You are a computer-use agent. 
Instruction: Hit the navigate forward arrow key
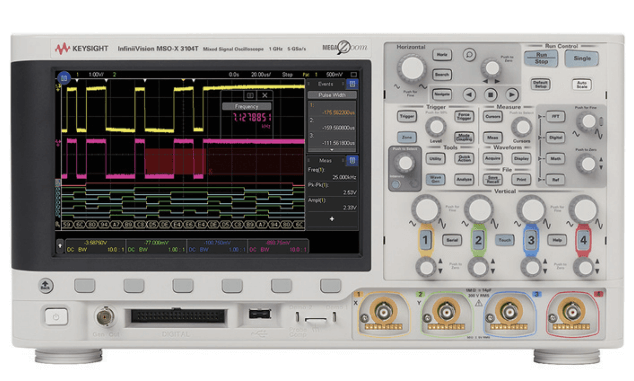click(512, 95)
